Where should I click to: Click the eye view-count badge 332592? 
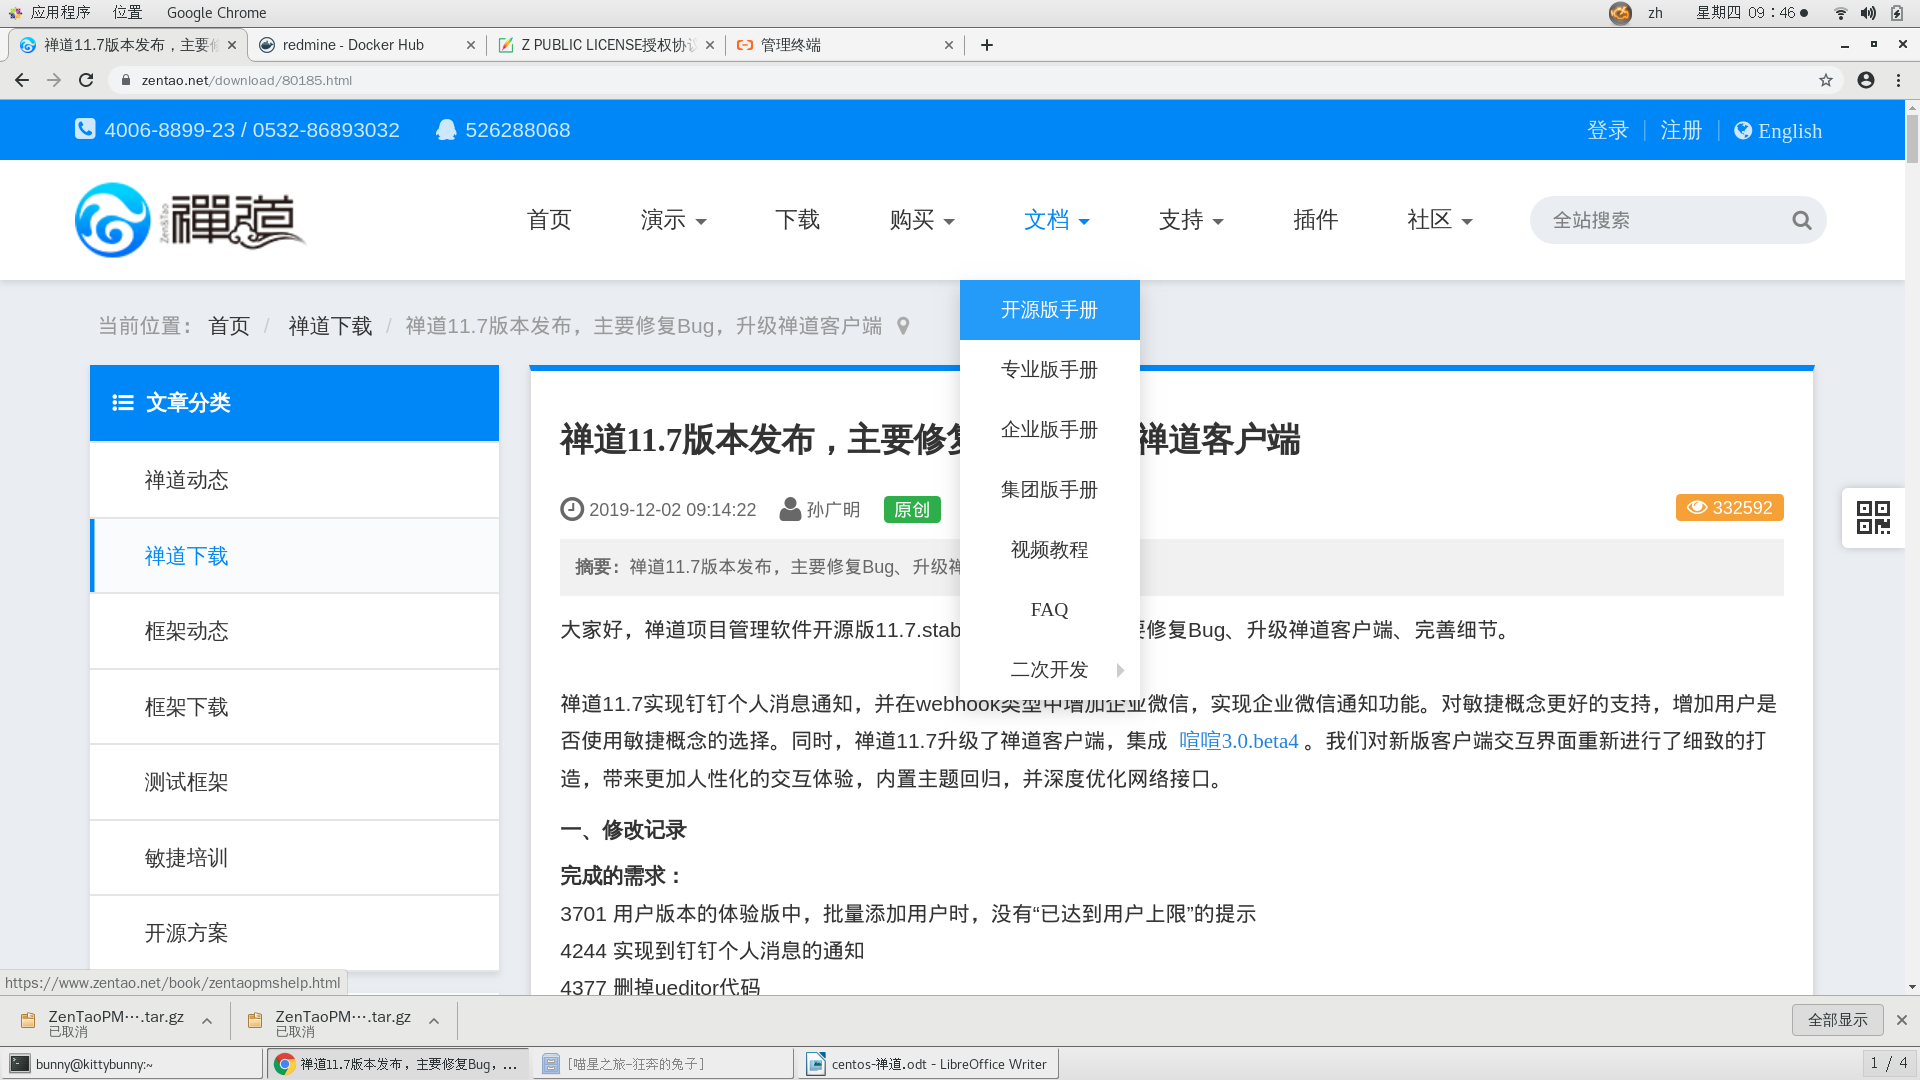coord(1730,508)
